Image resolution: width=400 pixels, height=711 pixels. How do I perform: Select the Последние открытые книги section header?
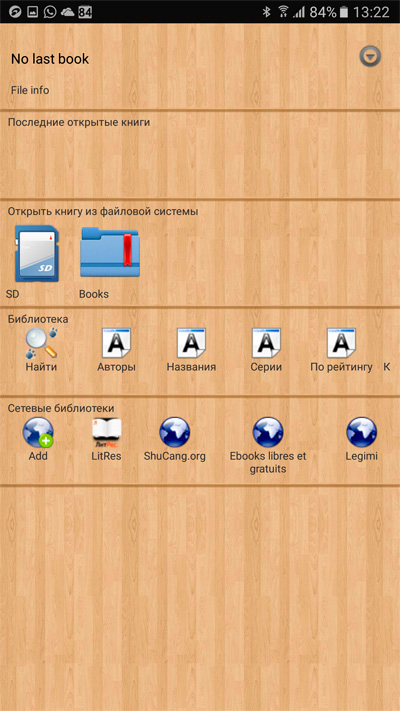coord(79,122)
